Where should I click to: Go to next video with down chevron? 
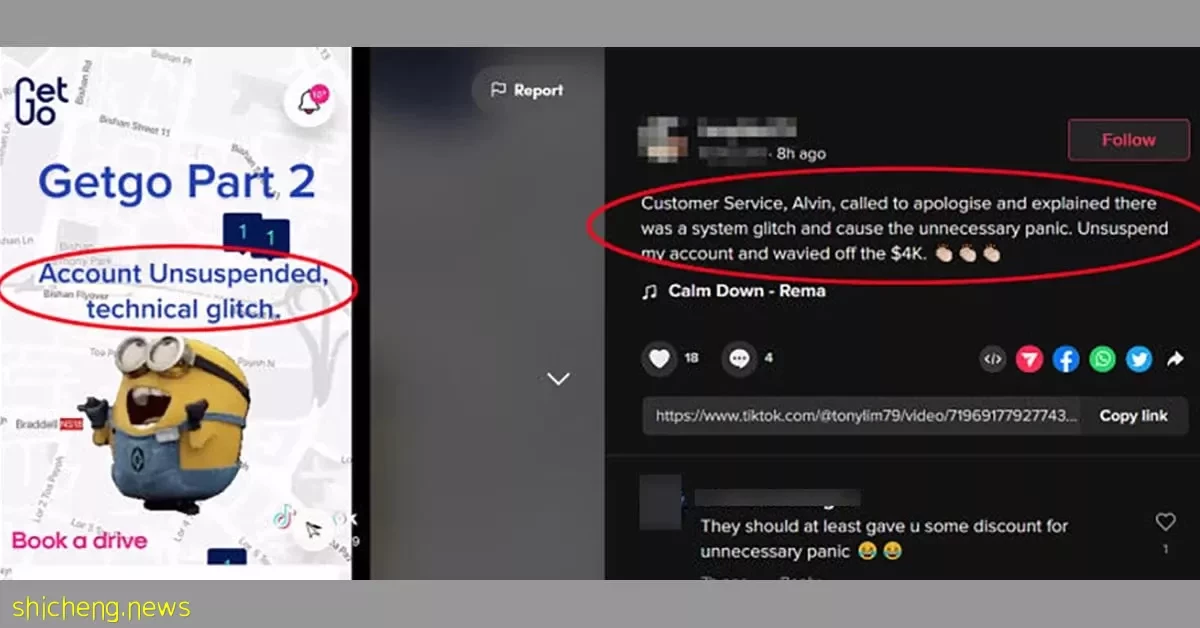(x=558, y=378)
